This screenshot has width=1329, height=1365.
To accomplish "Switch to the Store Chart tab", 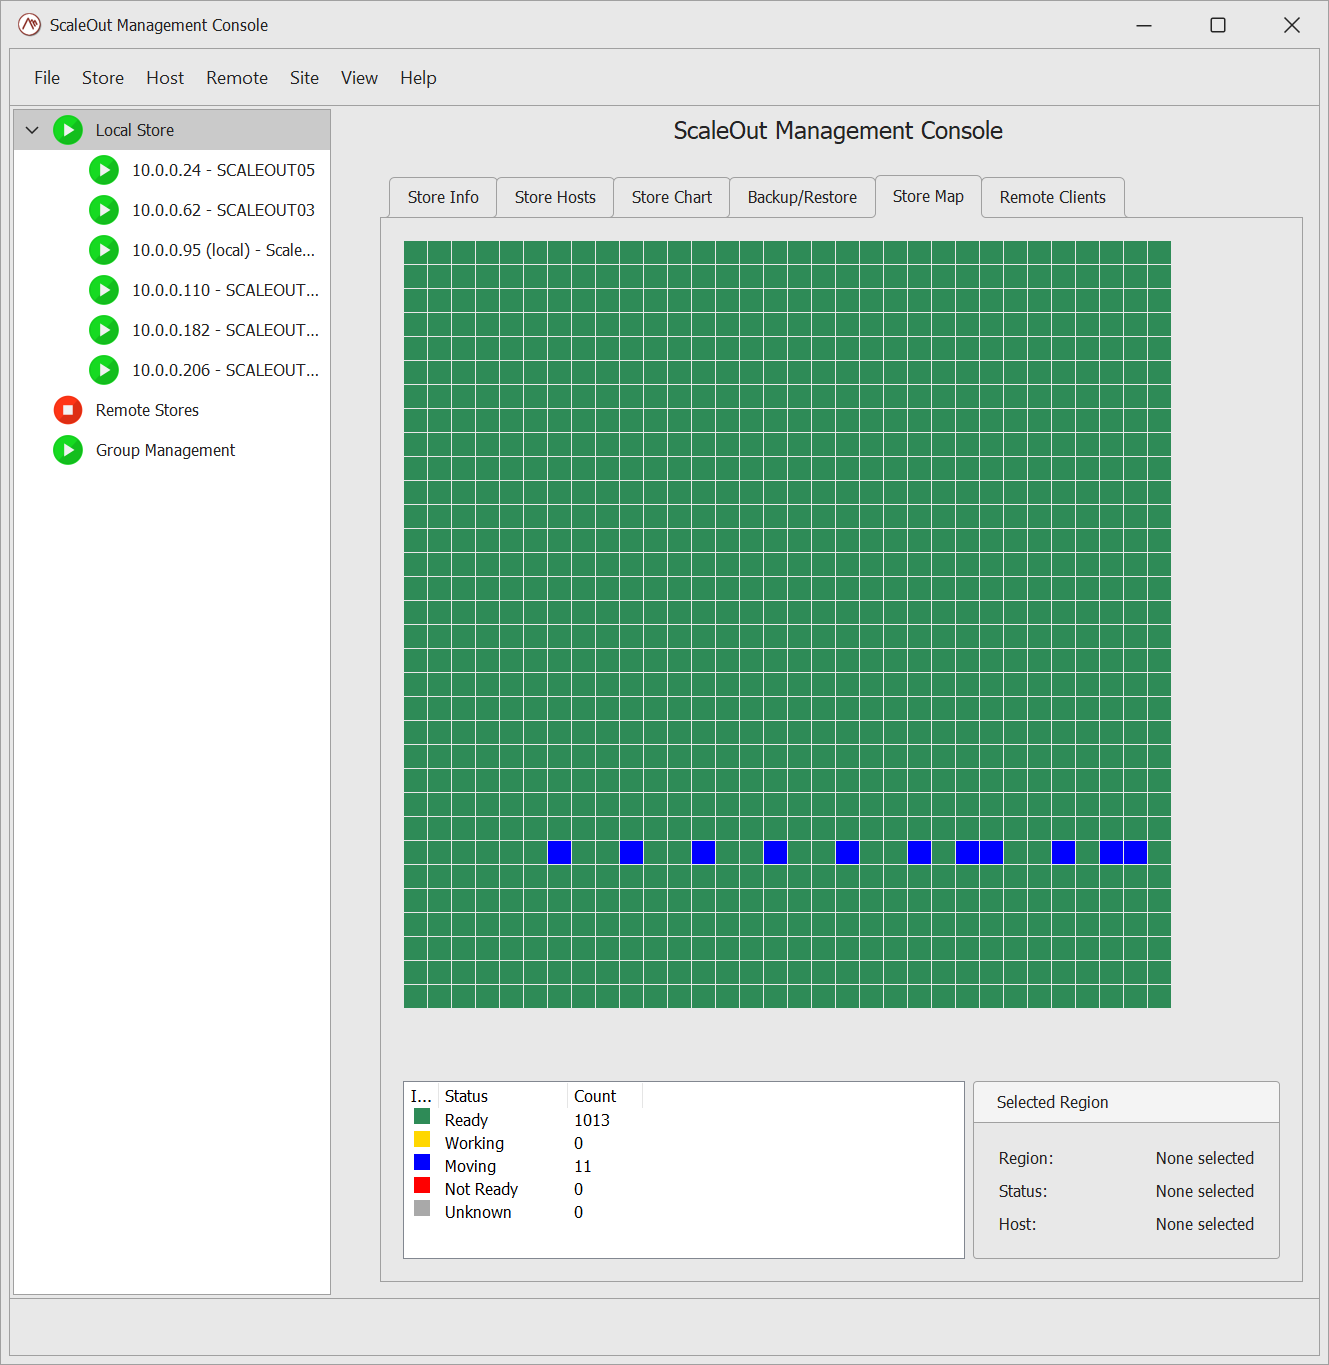I will [x=672, y=198].
